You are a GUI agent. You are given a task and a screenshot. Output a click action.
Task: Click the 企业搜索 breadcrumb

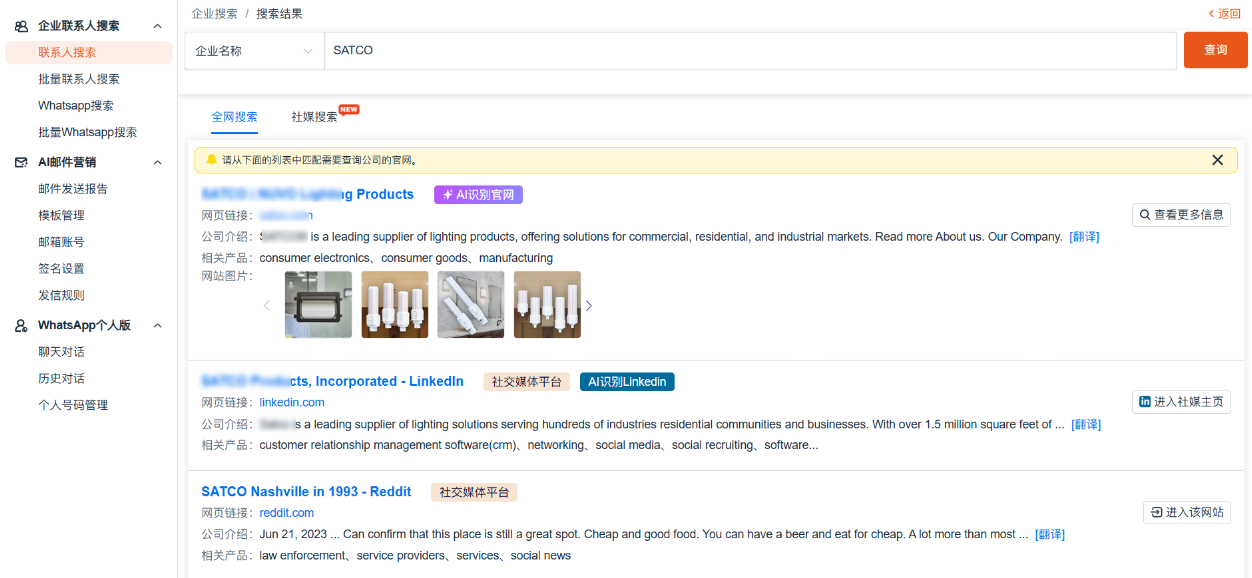[x=215, y=14]
